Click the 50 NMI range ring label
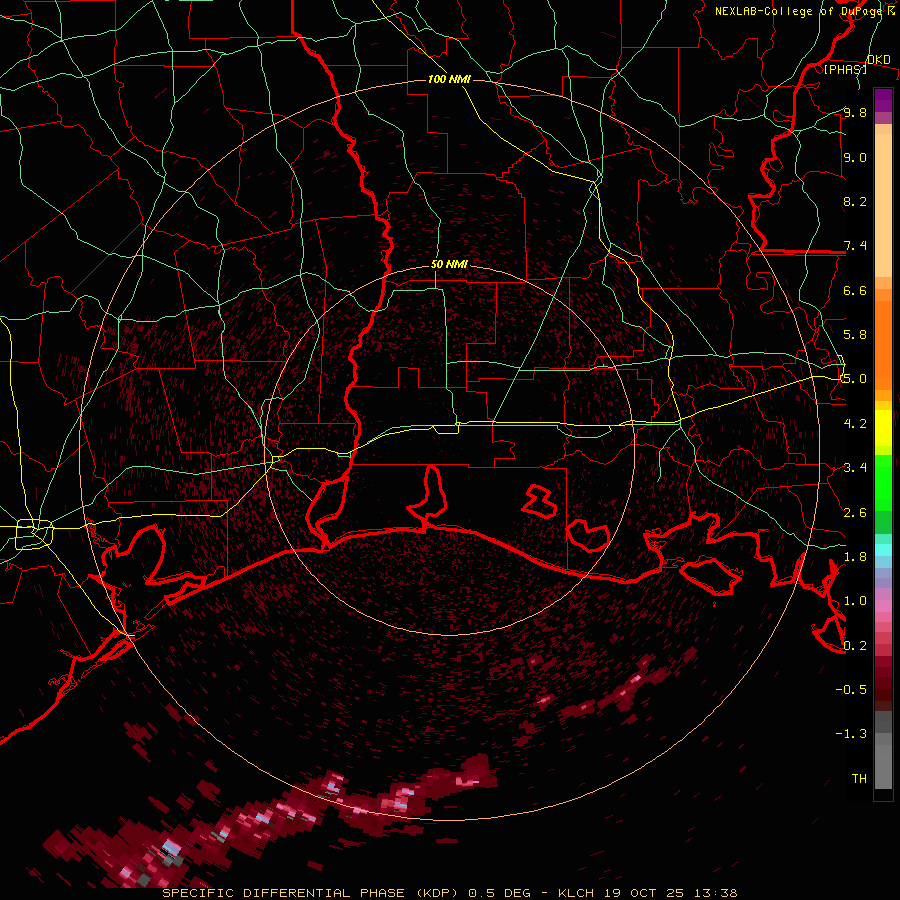 [449, 264]
